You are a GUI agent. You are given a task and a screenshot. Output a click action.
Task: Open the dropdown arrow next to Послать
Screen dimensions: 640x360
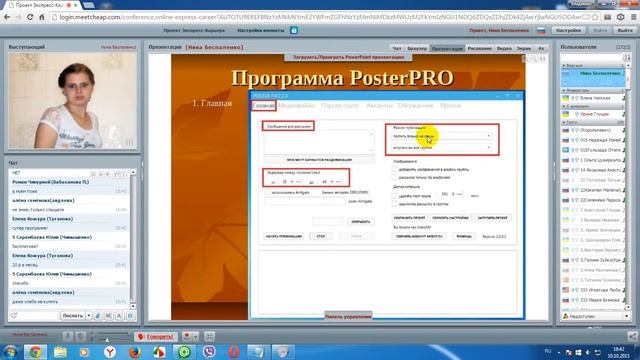[89, 316]
